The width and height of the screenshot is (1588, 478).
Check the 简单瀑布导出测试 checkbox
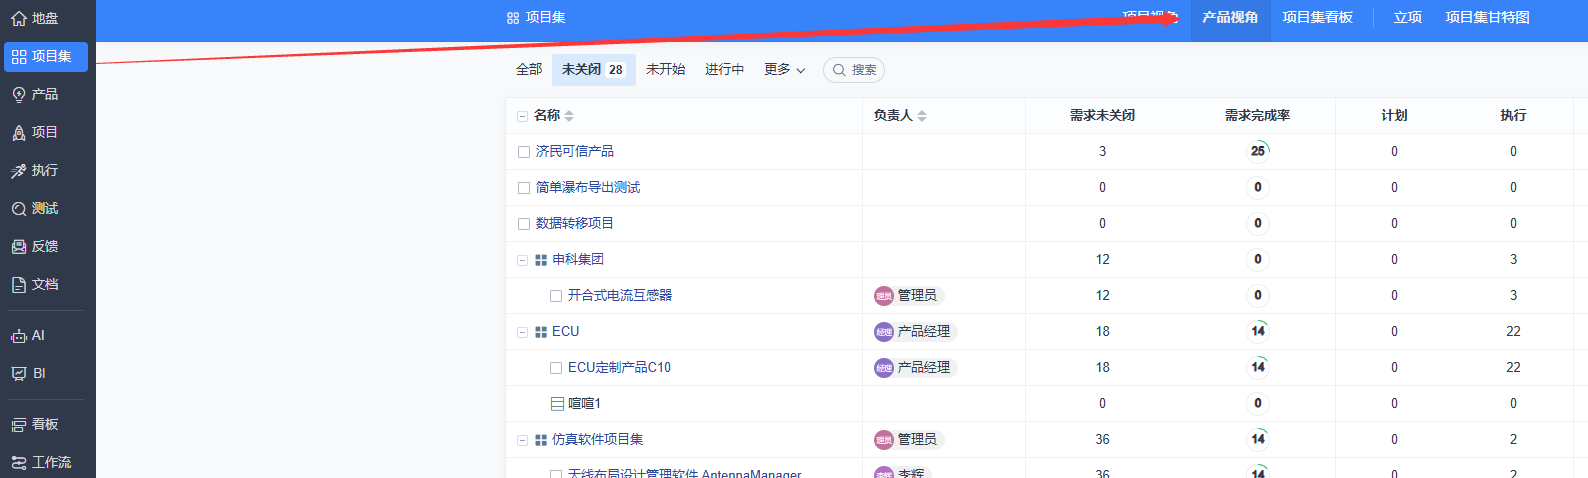click(x=524, y=188)
